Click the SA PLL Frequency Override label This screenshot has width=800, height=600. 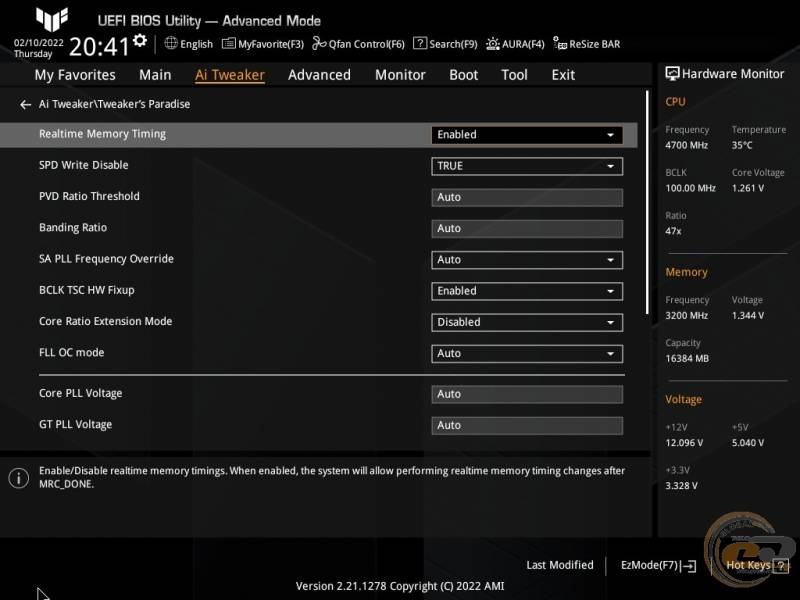(x=106, y=259)
